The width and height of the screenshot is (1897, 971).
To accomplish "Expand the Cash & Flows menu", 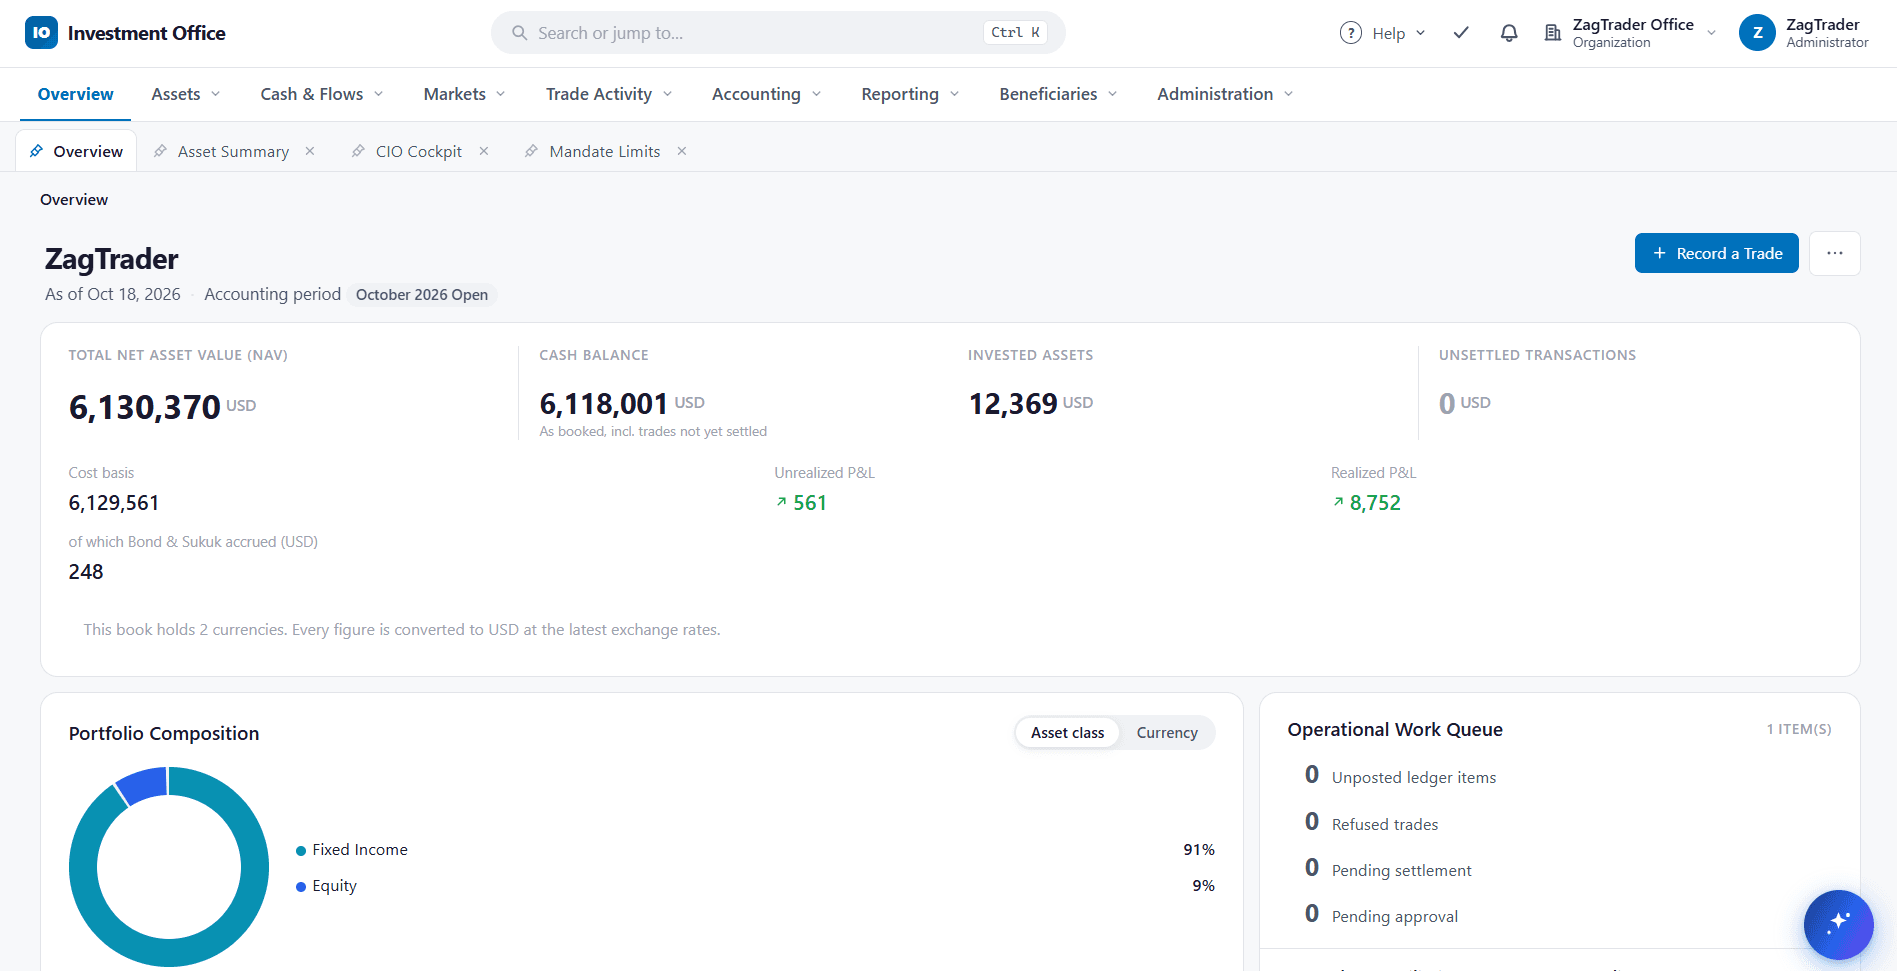I will tap(322, 94).
